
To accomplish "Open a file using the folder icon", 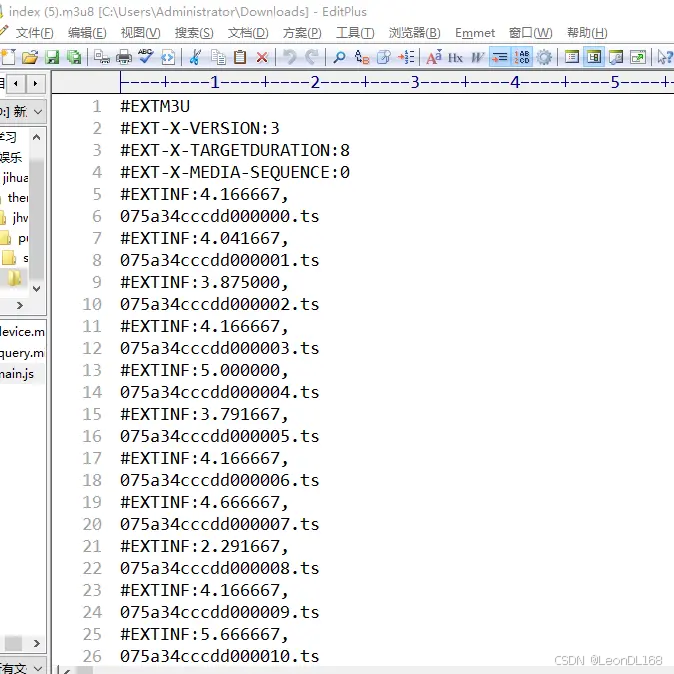I will pyautogui.click(x=30, y=57).
